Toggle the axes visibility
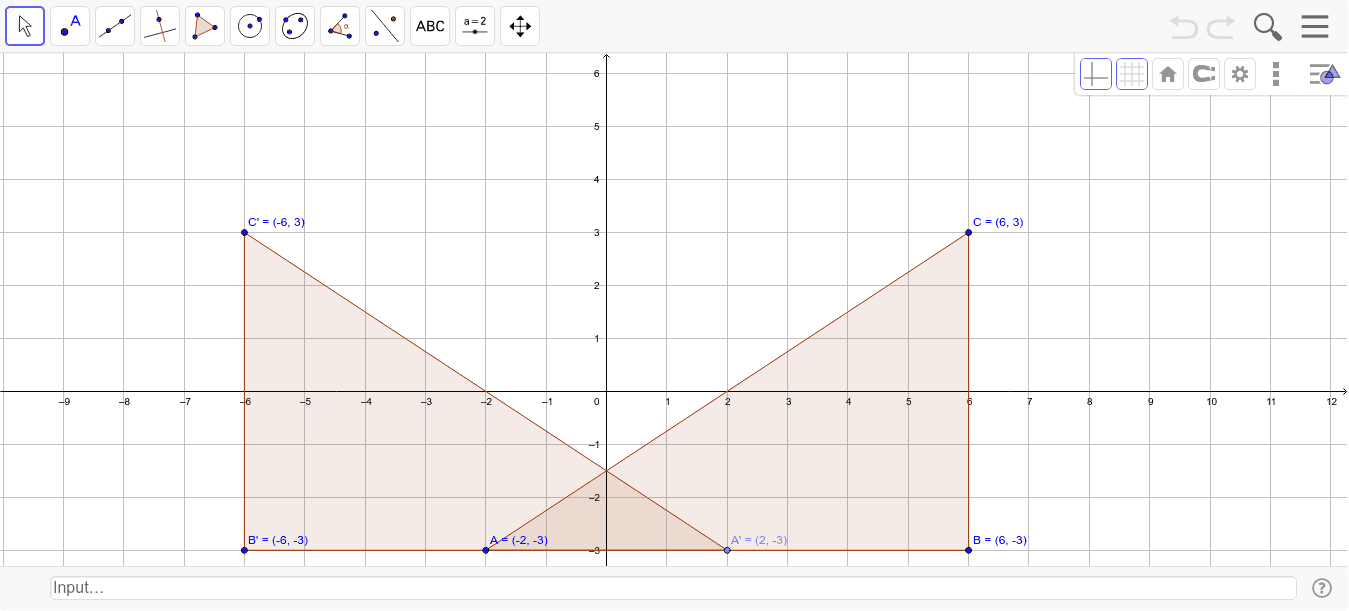The image size is (1349, 611). (x=1096, y=73)
